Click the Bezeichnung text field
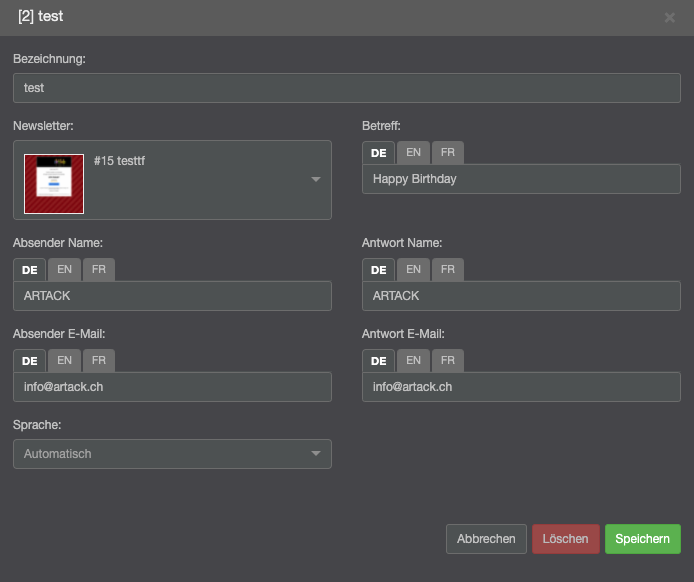This screenshot has width=694, height=582. (x=347, y=88)
